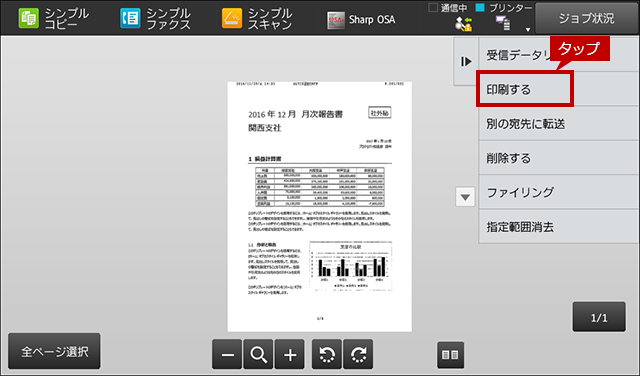Expand more actions with down arrow
The height and width of the screenshot is (376, 640).
click(x=465, y=197)
